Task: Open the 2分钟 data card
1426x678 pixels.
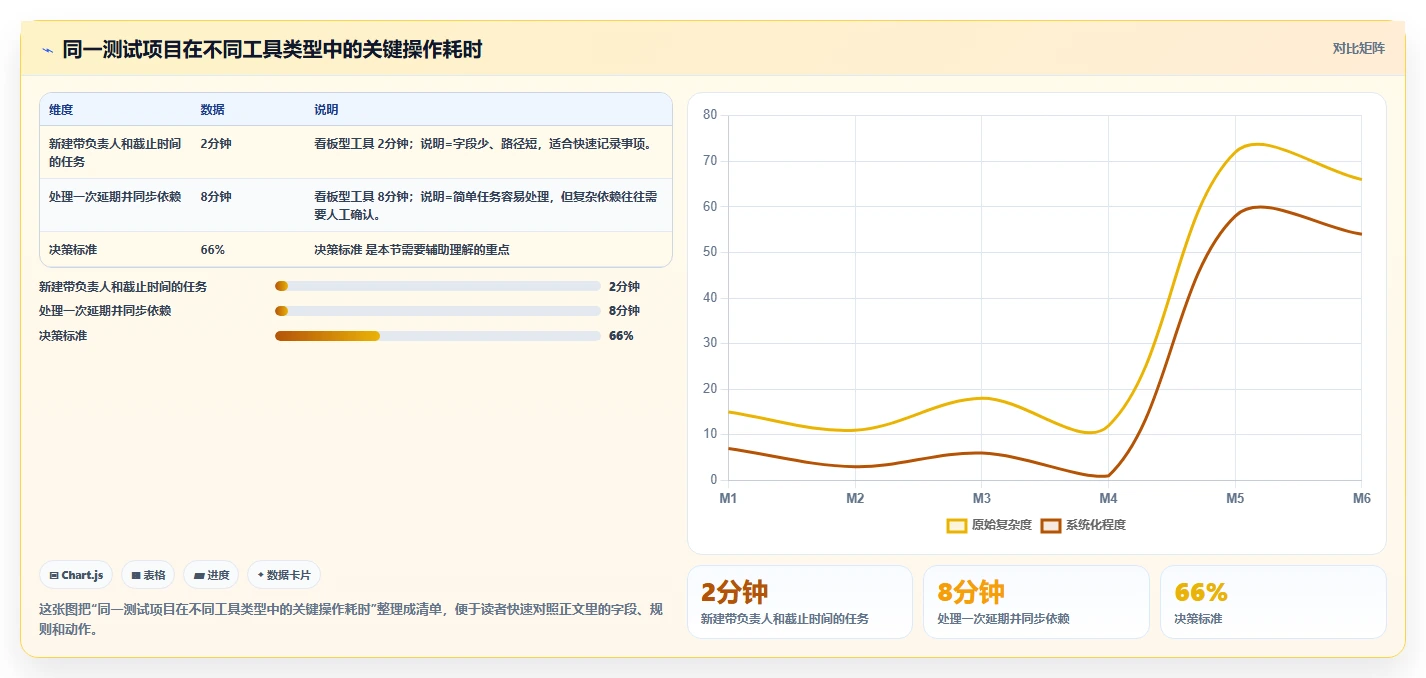Action: click(800, 602)
